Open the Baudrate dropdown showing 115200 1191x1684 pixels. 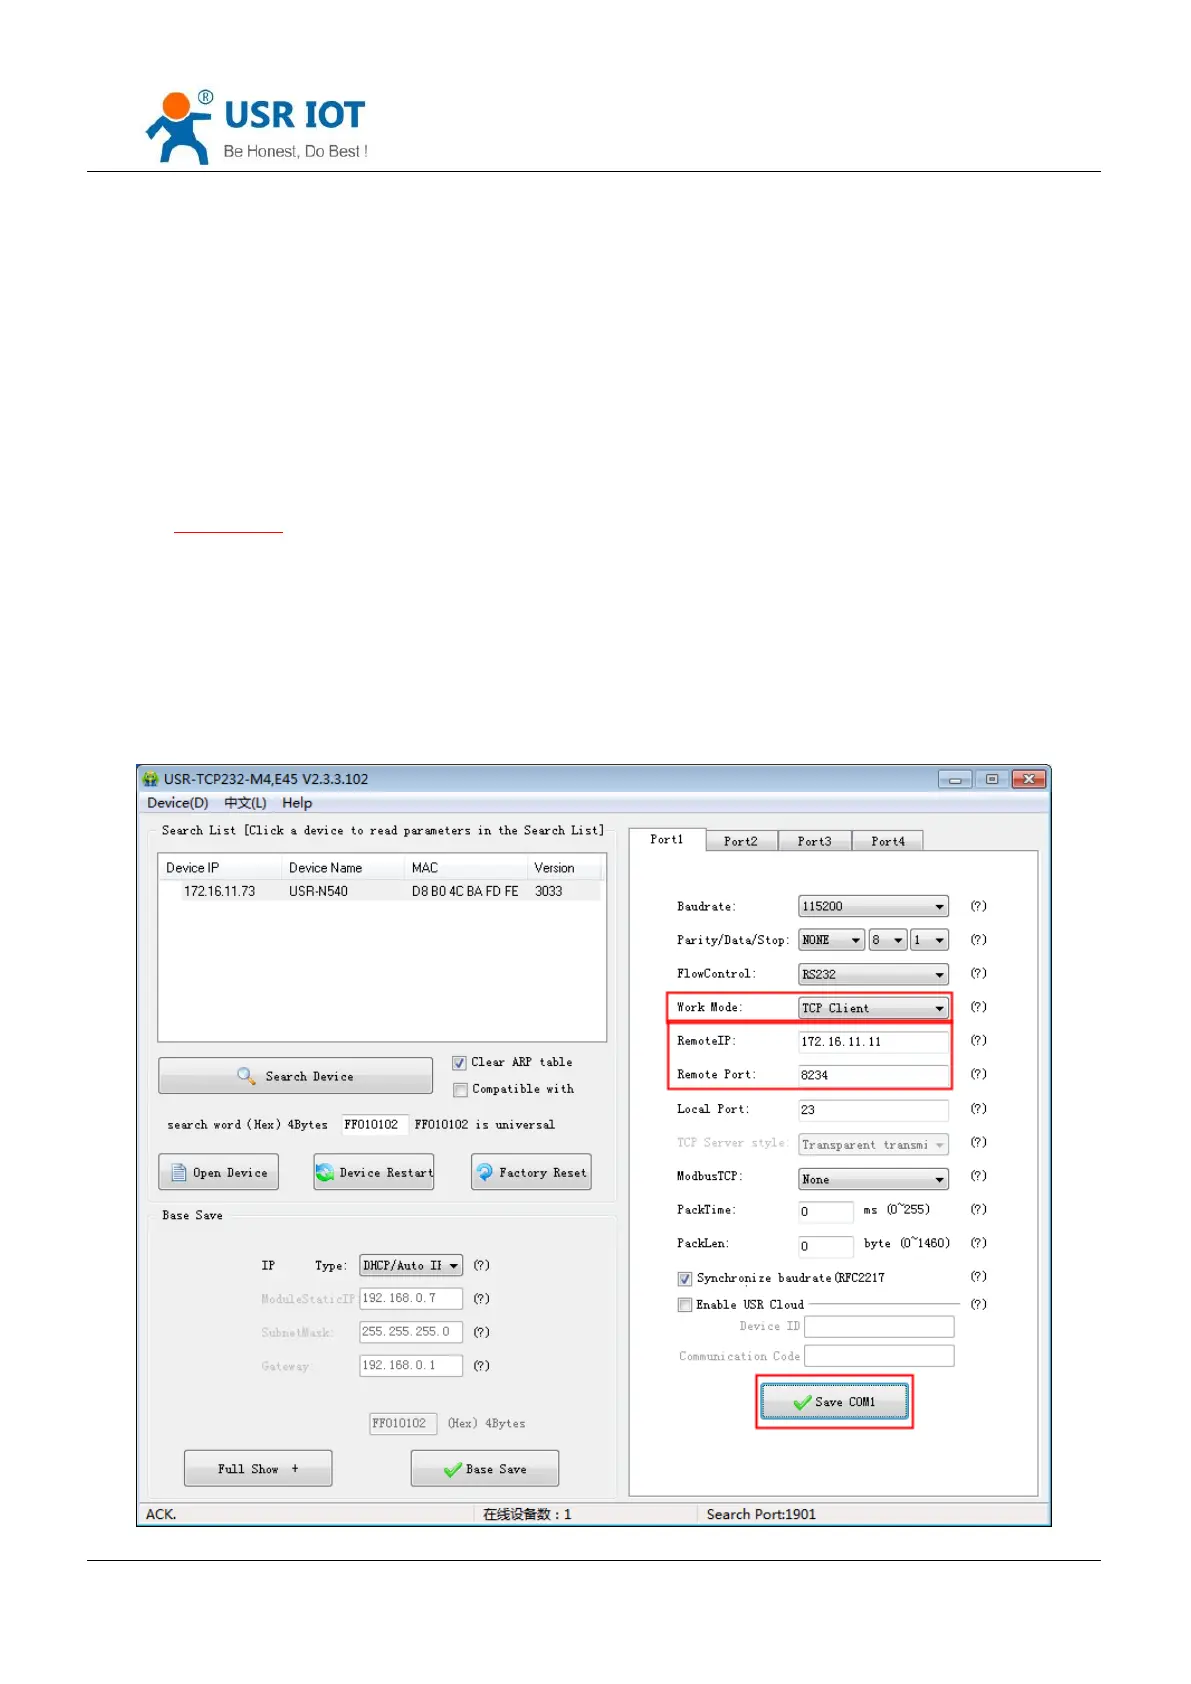click(x=873, y=907)
